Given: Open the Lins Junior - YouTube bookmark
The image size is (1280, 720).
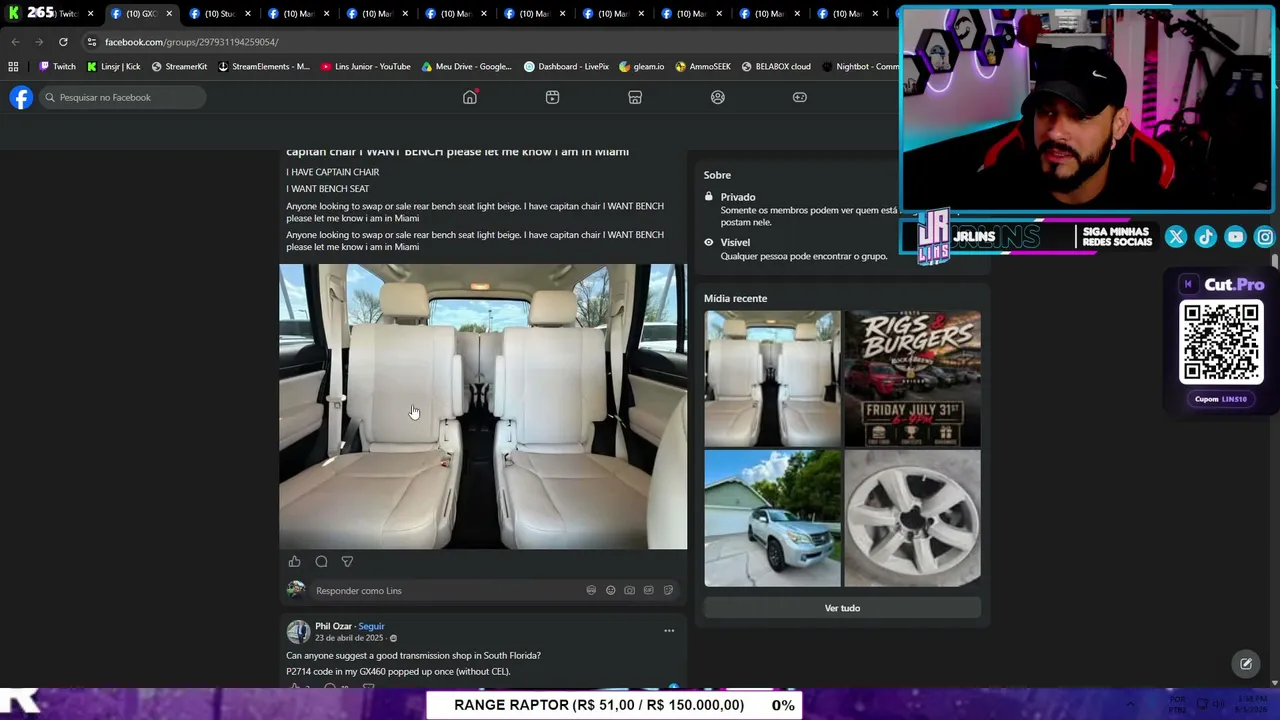Looking at the screenshot, I should point(365,67).
